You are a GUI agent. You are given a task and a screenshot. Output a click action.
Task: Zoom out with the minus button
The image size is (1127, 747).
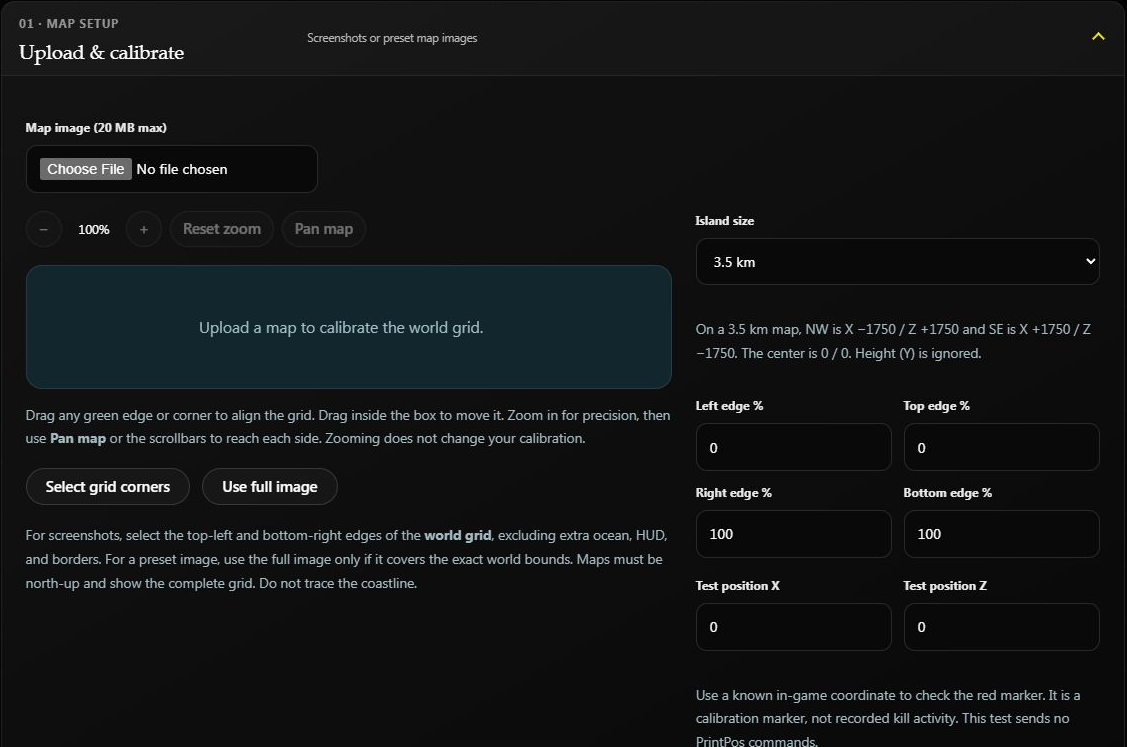tap(44, 229)
